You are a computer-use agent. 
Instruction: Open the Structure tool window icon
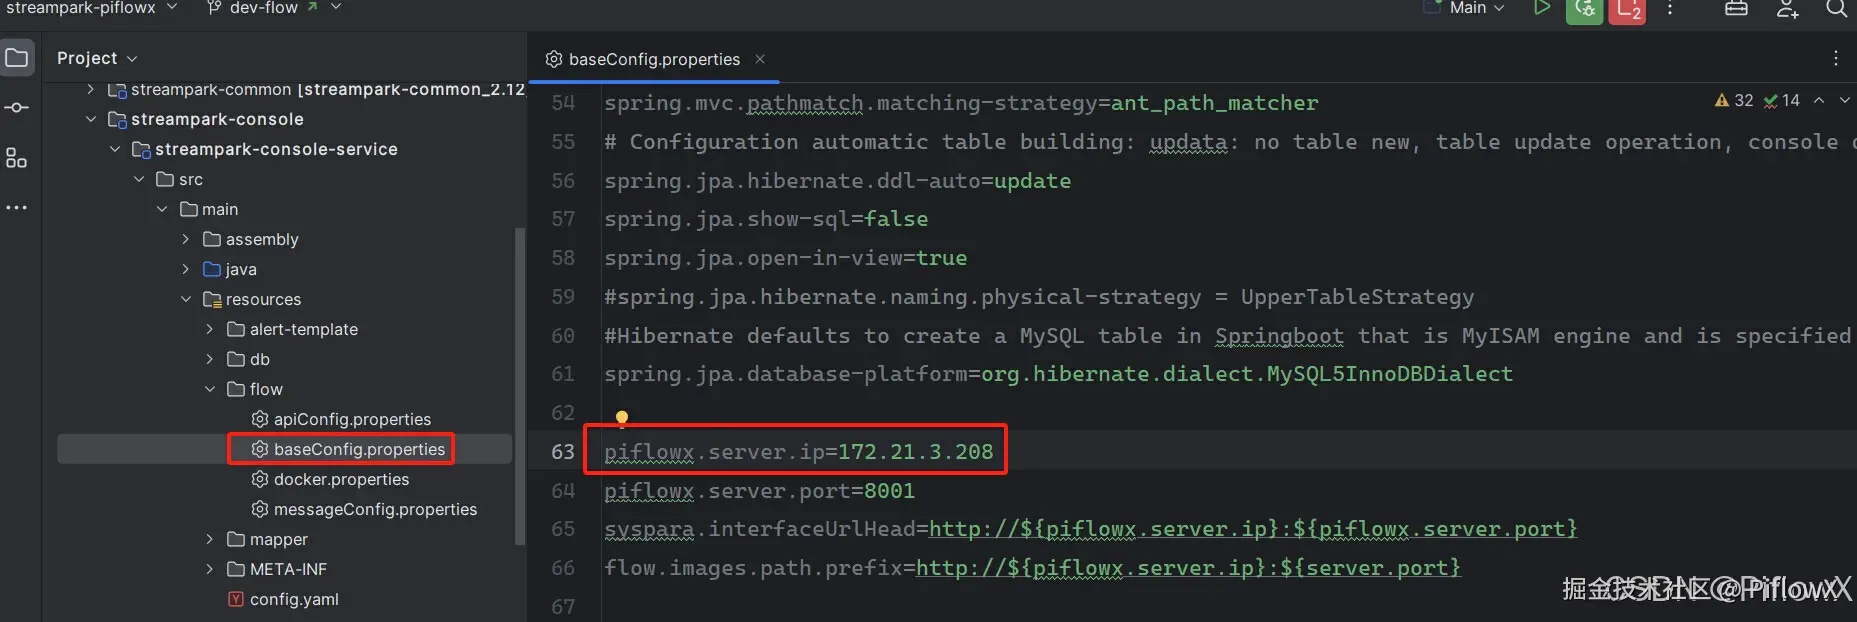pos(17,157)
